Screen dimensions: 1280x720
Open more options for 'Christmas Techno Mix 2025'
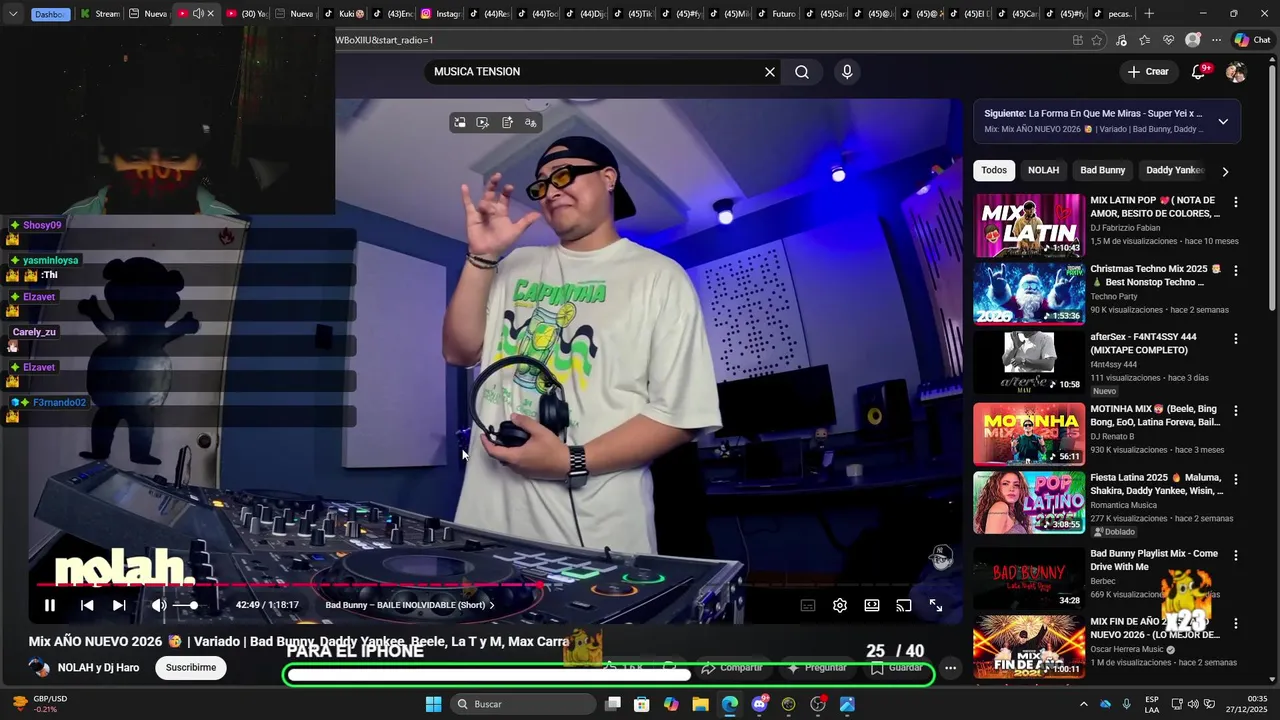coord(1236,271)
